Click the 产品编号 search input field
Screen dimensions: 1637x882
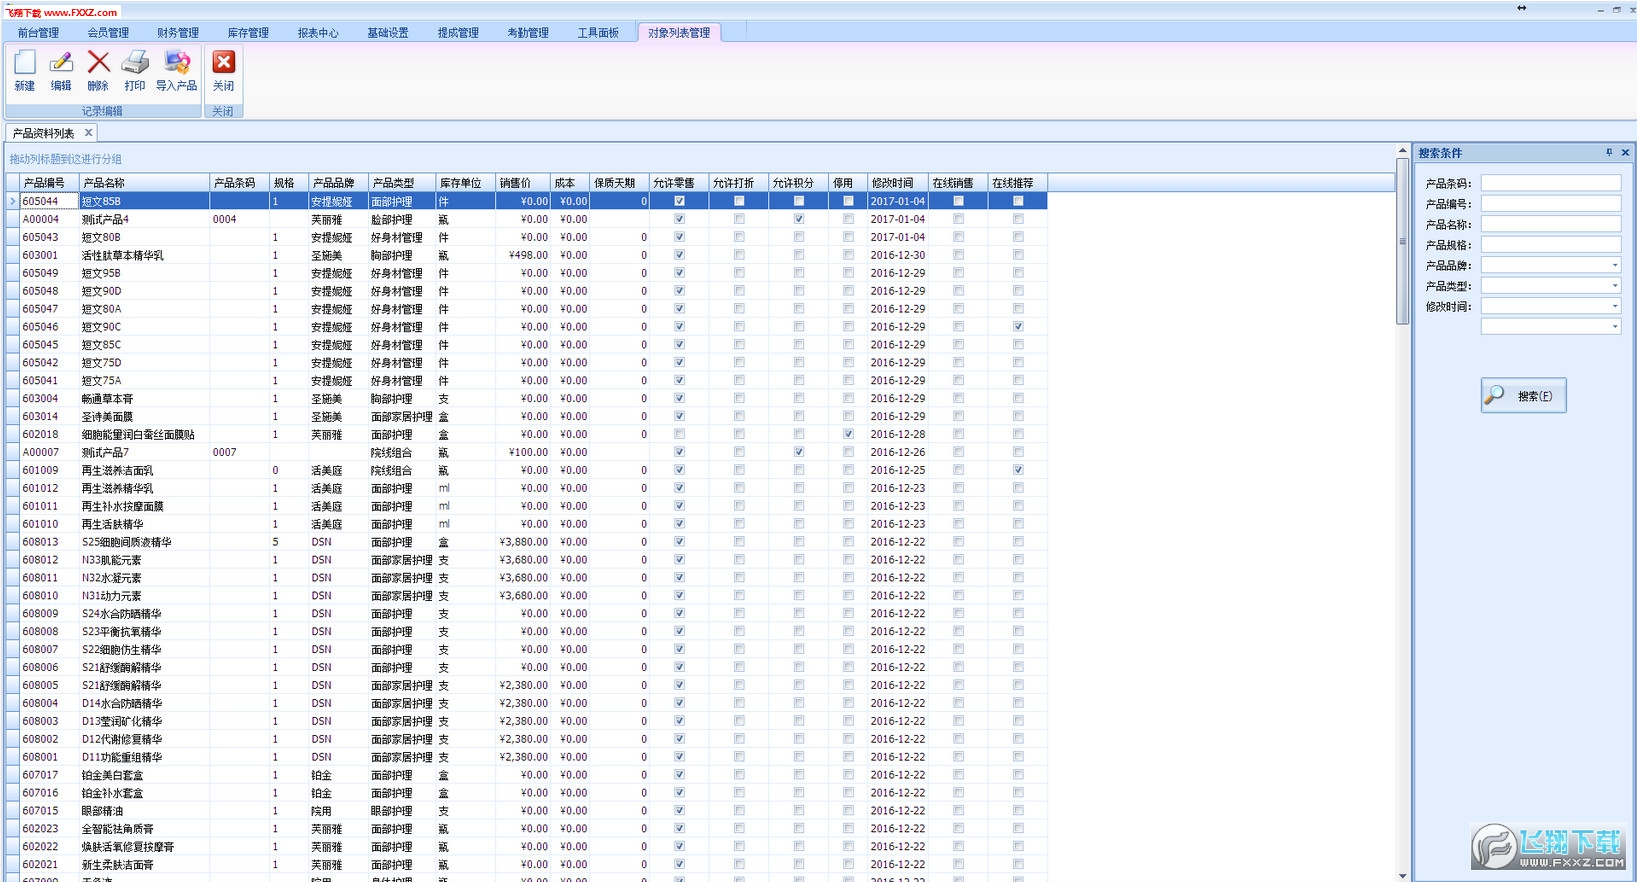tap(1551, 204)
